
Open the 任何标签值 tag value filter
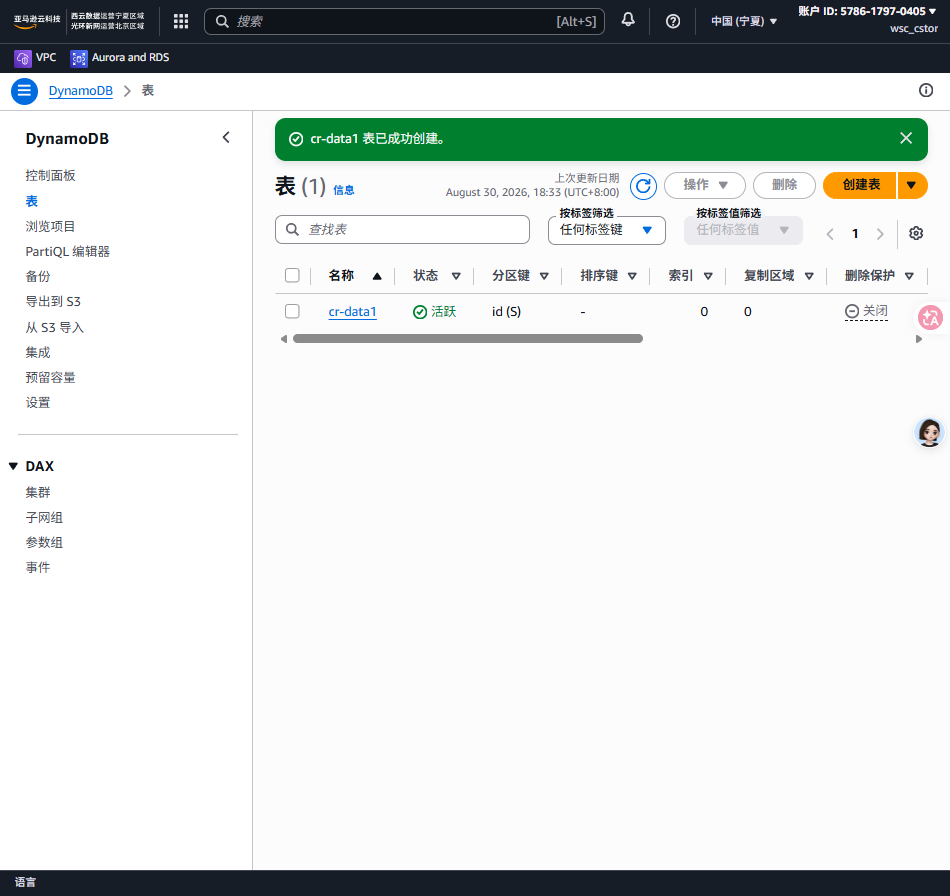(x=743, y=230)
